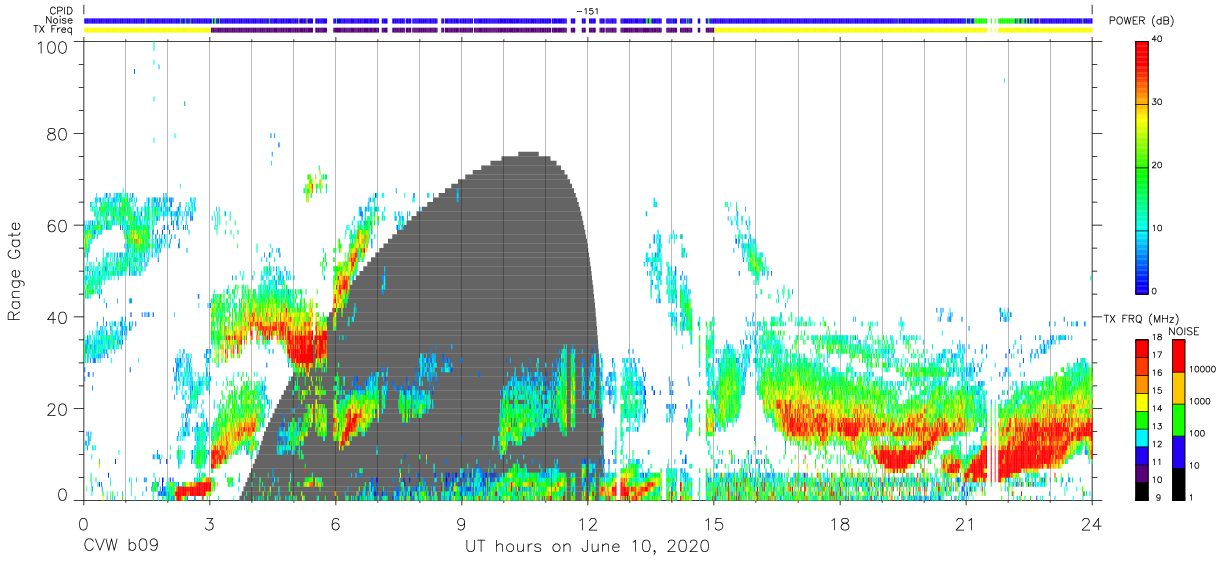
Task: Click the 'NOISE' legend title
Action: coord(1183,331)
